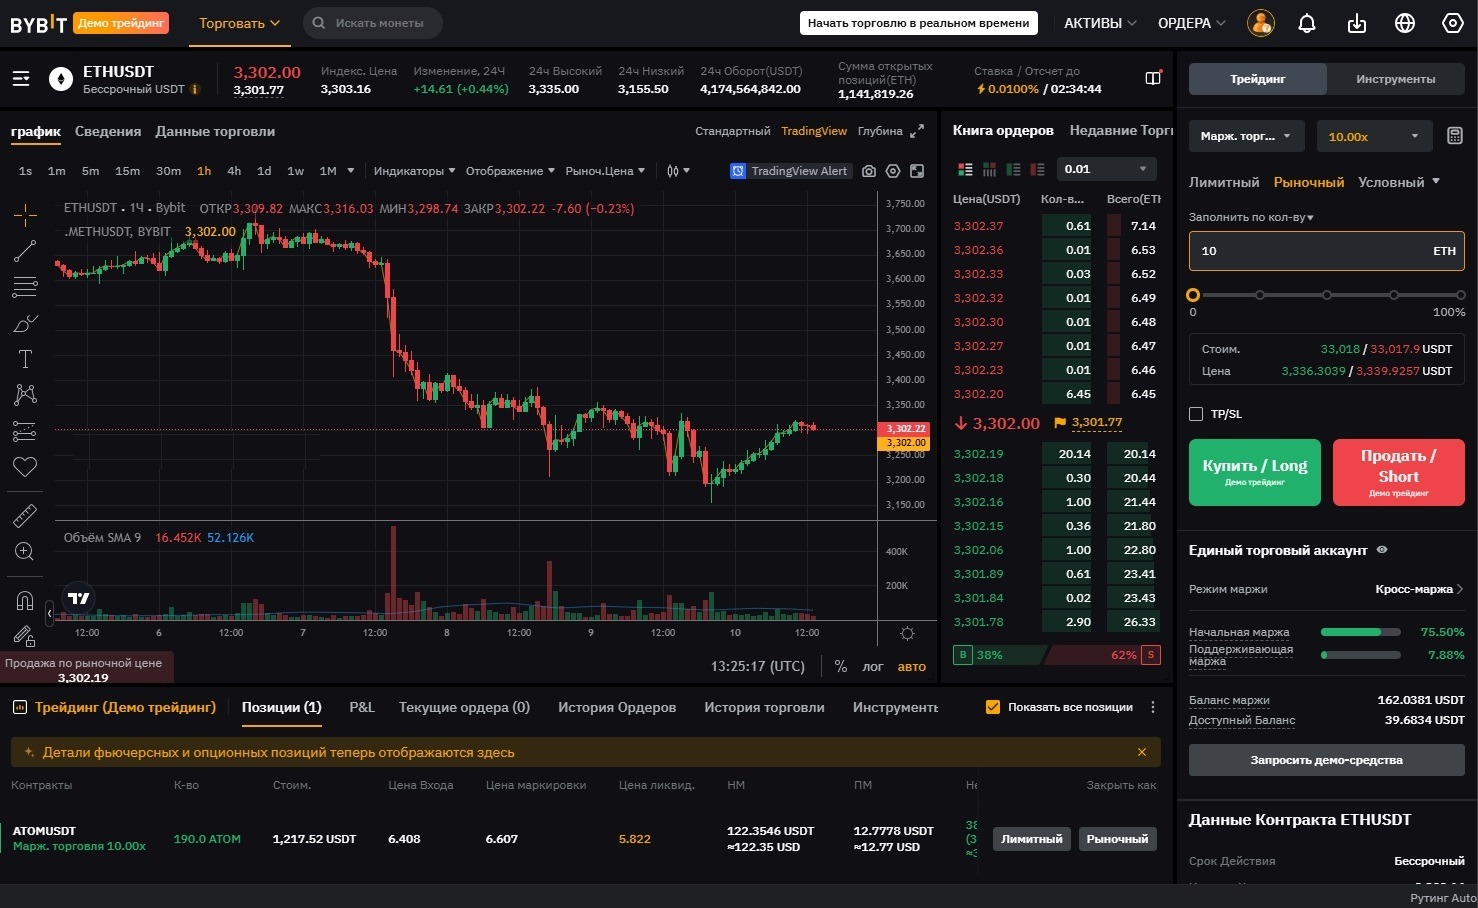The width and height of the screenshot is (1478, 908).
Task: Click the quantity input field with 10 ETH
Action: [1327, 251]
